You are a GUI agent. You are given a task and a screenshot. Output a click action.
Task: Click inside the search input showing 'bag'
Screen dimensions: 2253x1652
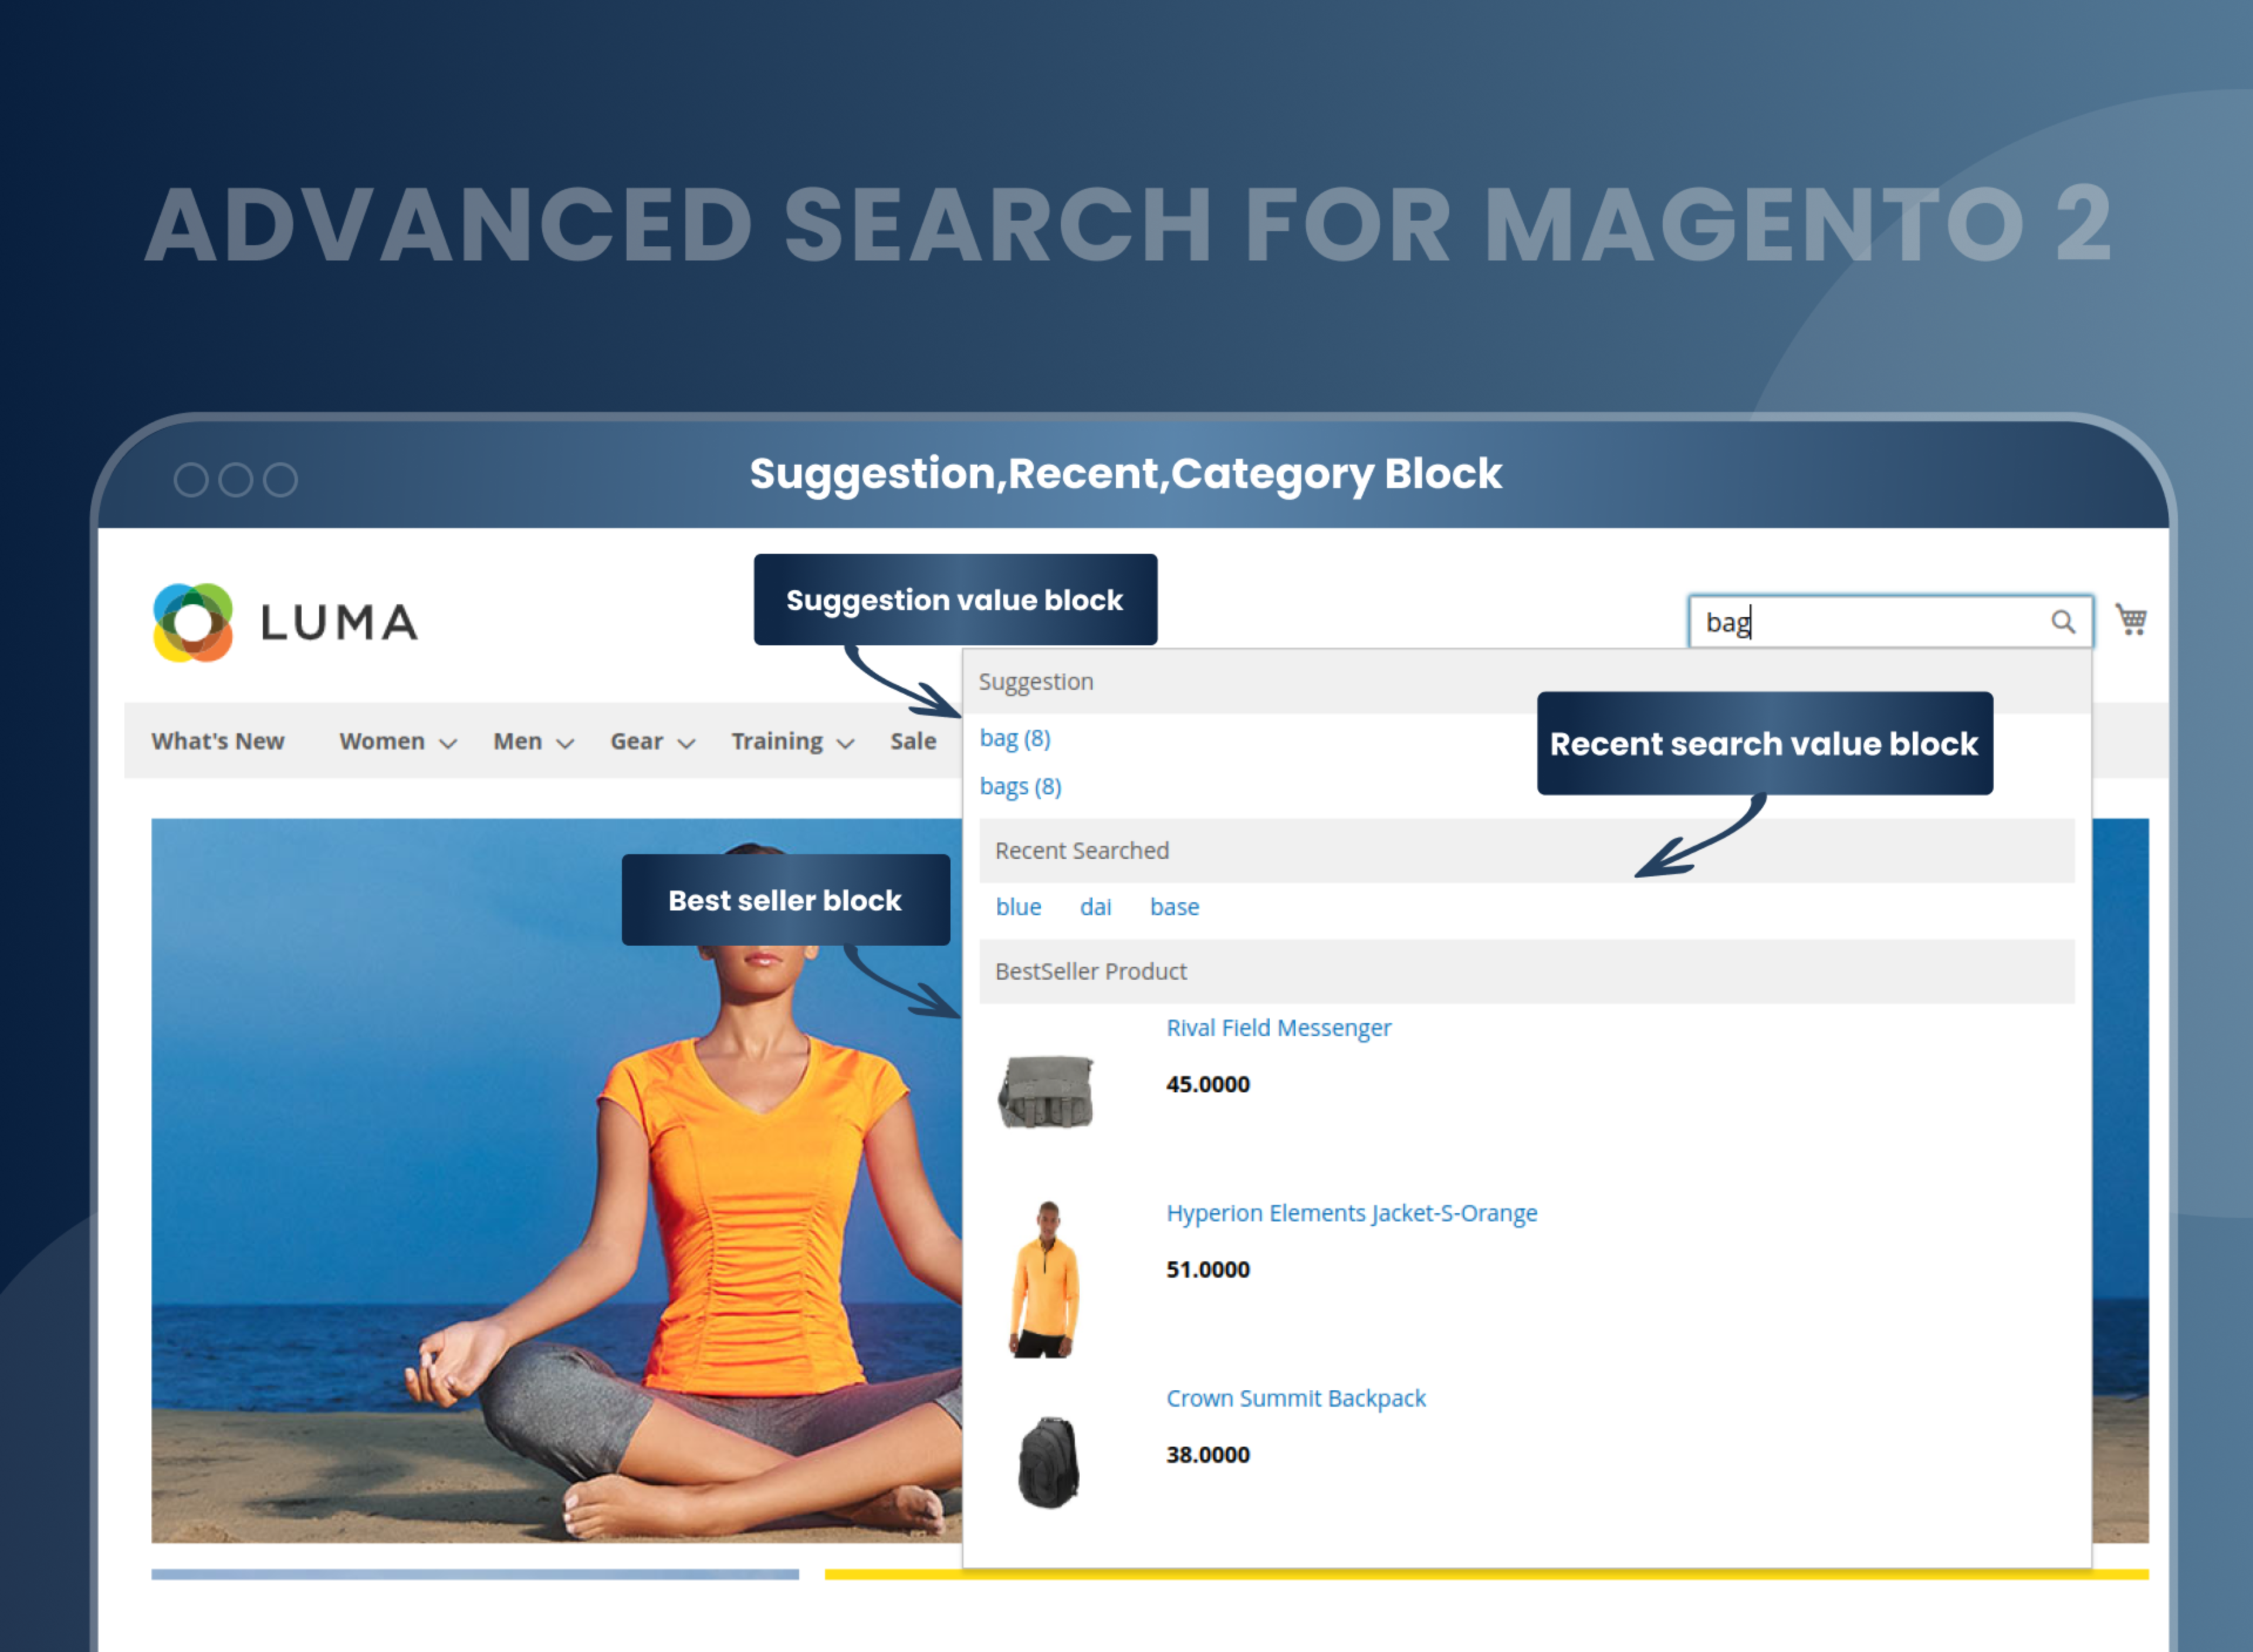click(x=1850, y=621)
